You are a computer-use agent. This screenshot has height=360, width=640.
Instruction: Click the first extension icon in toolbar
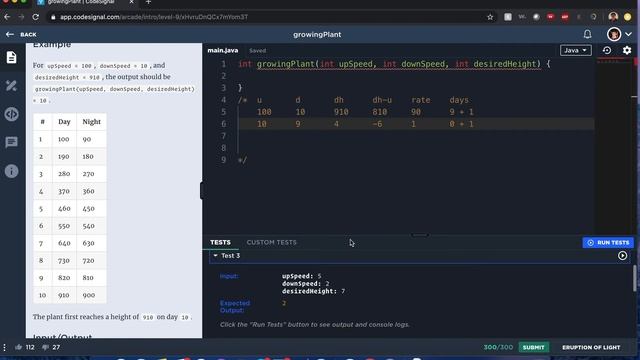(508, 17)
